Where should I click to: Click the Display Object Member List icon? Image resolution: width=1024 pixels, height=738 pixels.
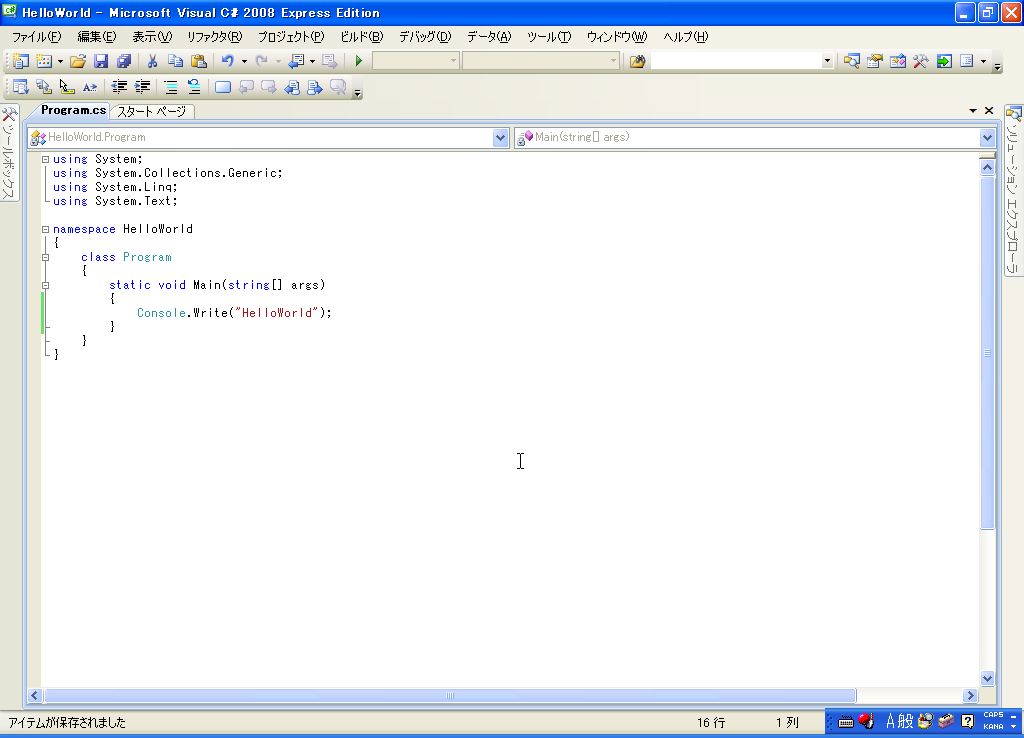pos(21,87)
